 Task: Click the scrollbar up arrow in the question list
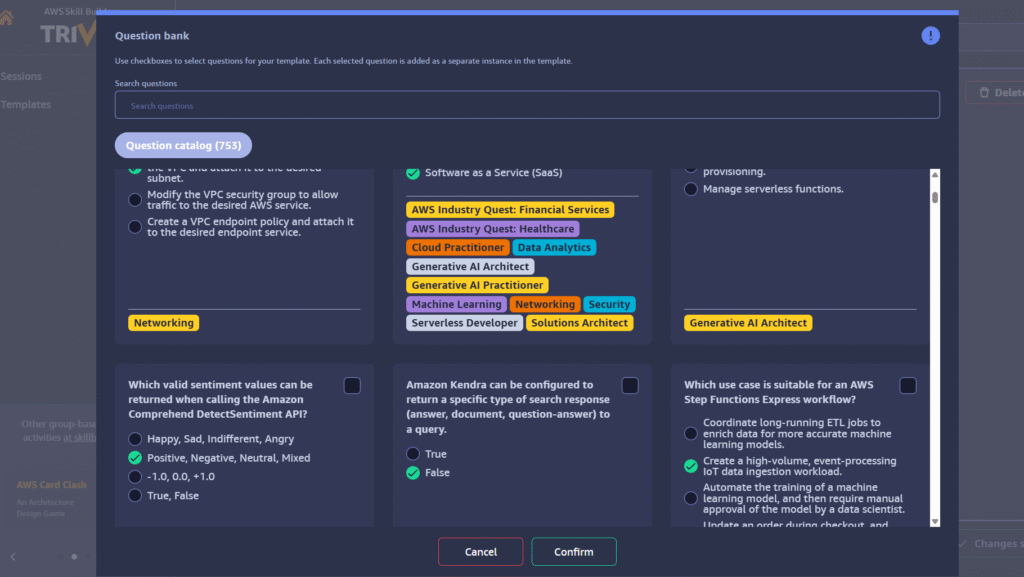[x=935, y=175]
